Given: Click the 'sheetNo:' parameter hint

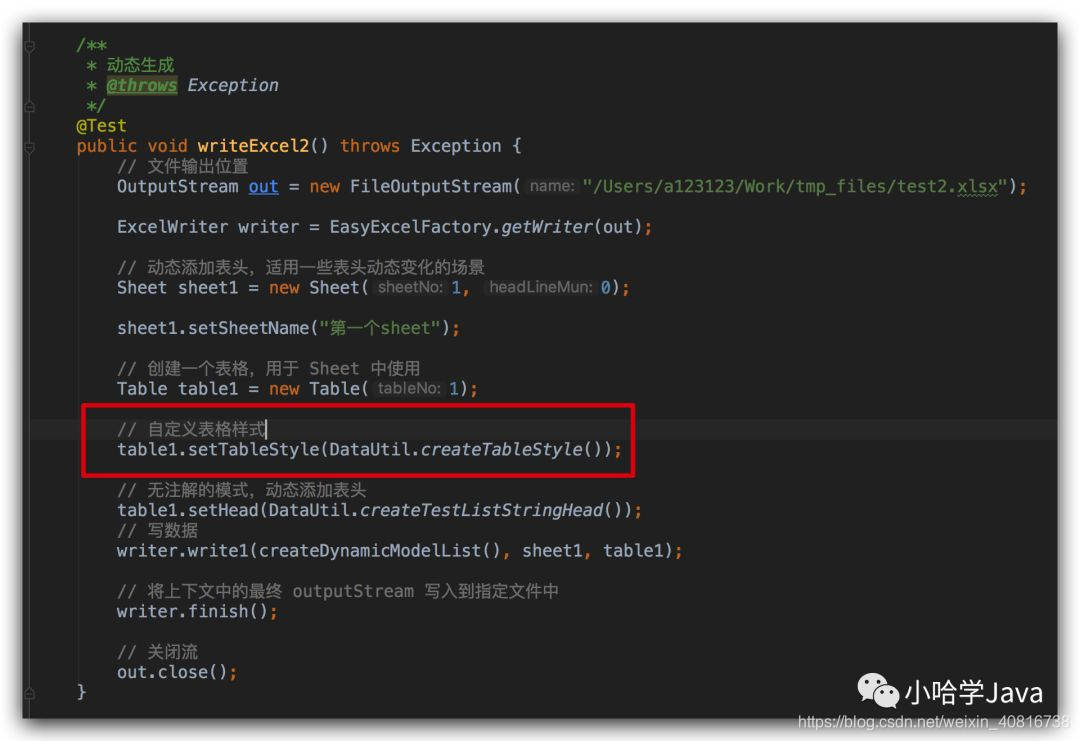Looking at the screenshot, I should point(410,288).
